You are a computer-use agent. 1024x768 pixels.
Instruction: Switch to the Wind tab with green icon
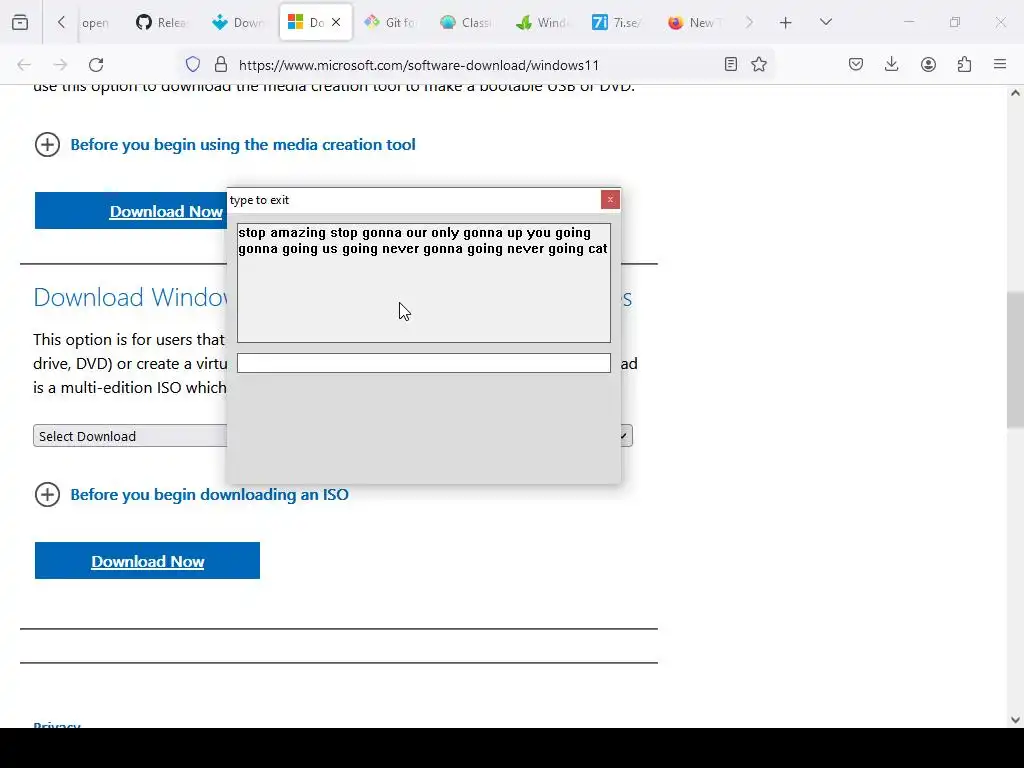542,22
